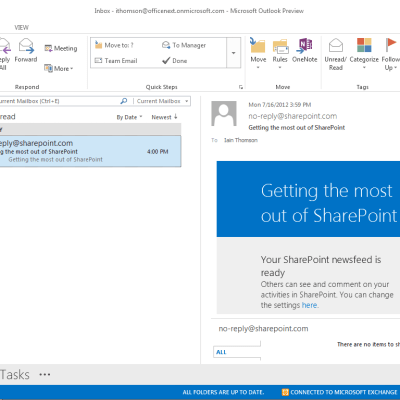Open the Move folder button
The width and height of the screenshot is (400, 400).
[x=258, y=53]
